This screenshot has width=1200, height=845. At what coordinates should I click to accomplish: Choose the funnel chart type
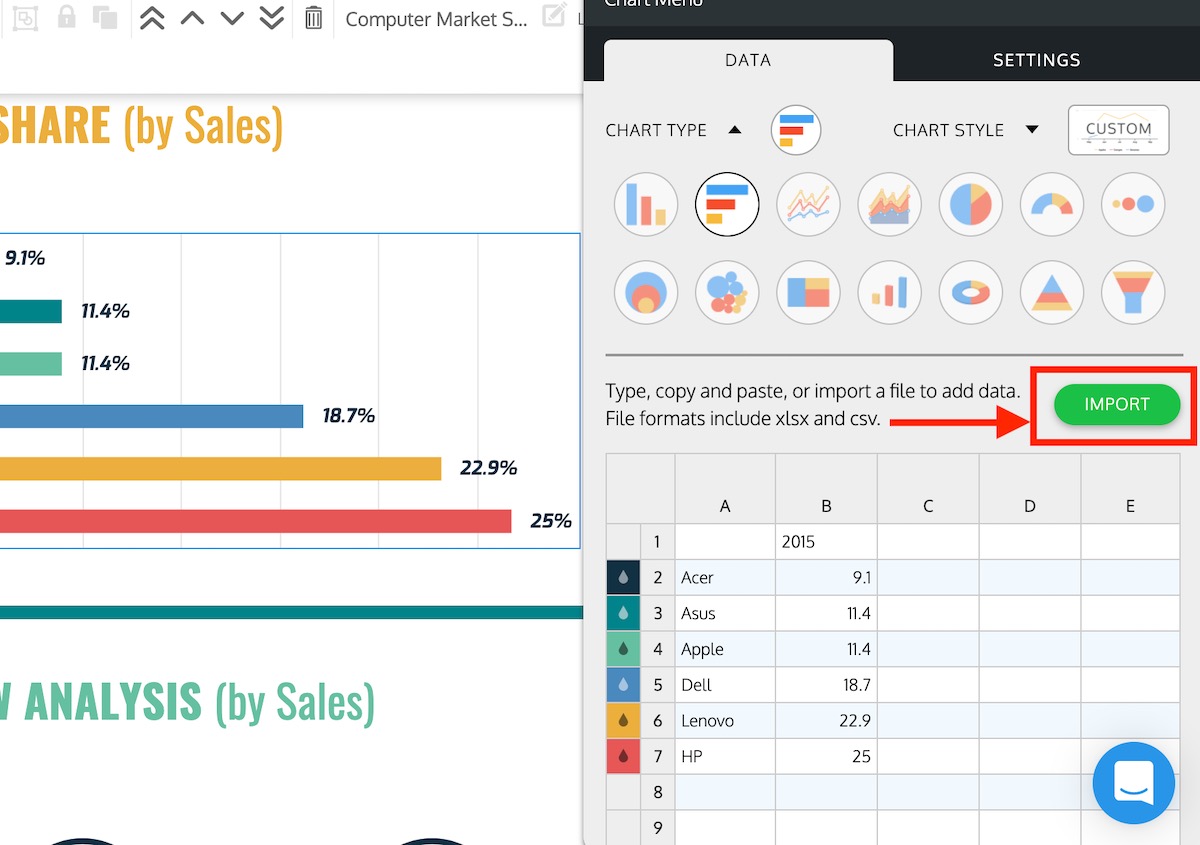[1133, 292]
